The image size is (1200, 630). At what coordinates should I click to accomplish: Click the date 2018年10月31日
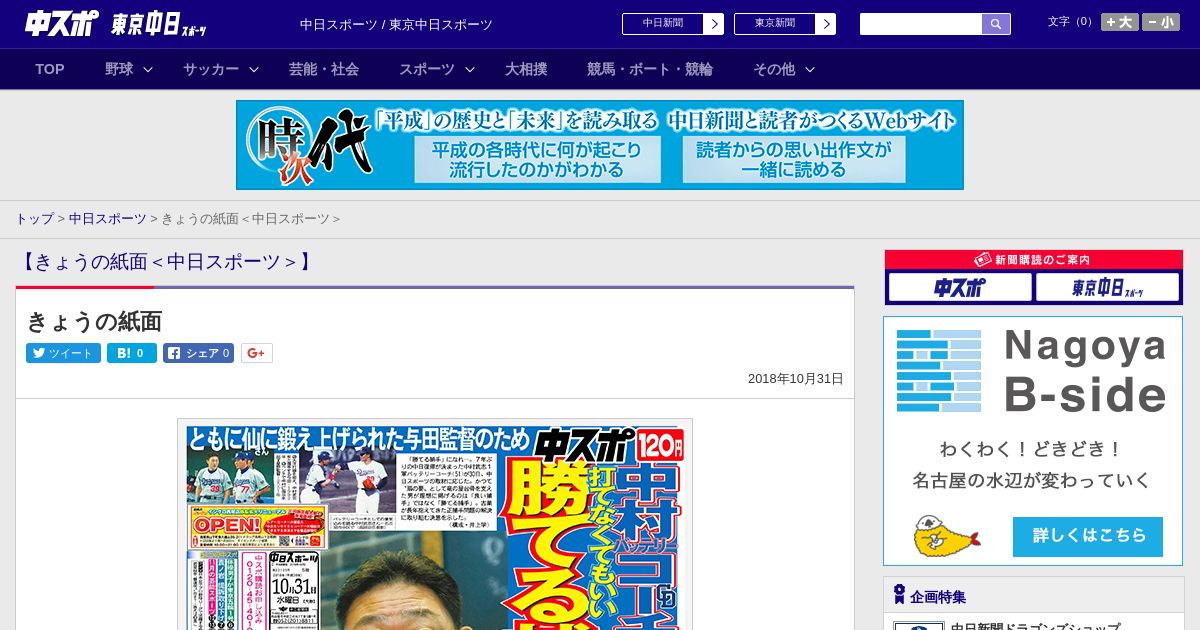796,379
